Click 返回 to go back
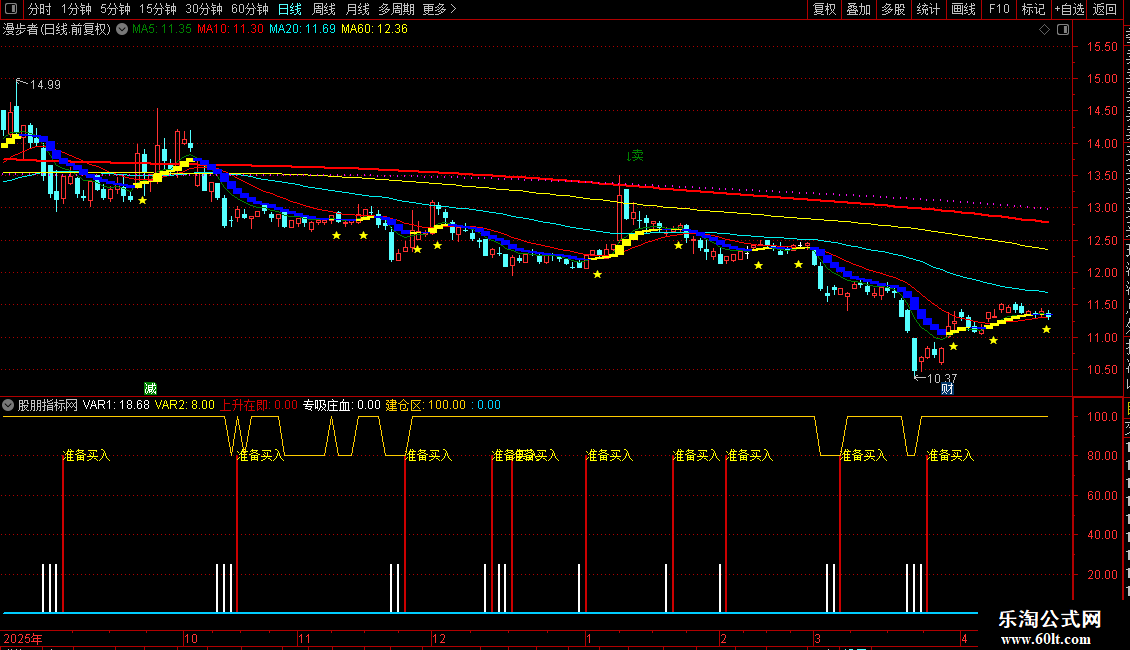1130x650 pixels. tap(1104, 9)
